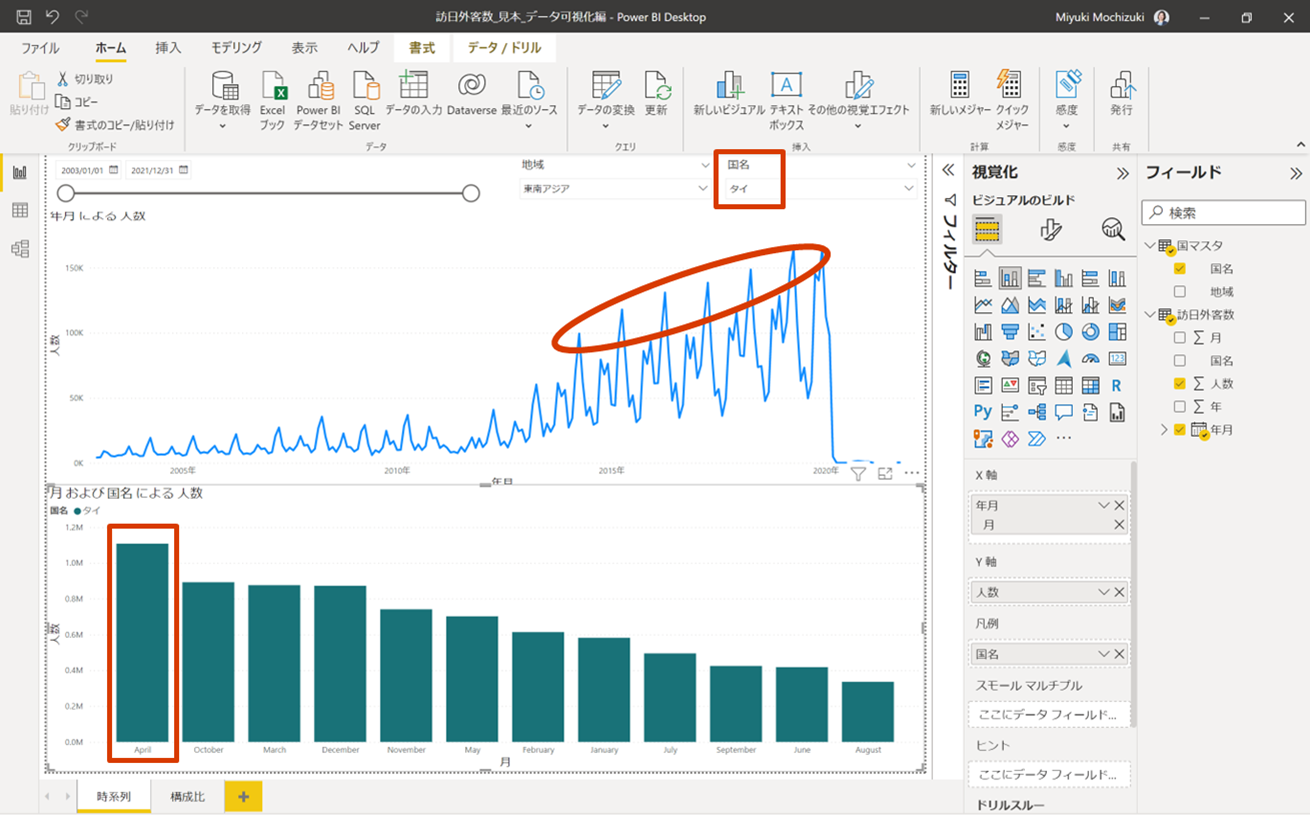Open the ヘルプ ribbon tab

pos(363,47)
